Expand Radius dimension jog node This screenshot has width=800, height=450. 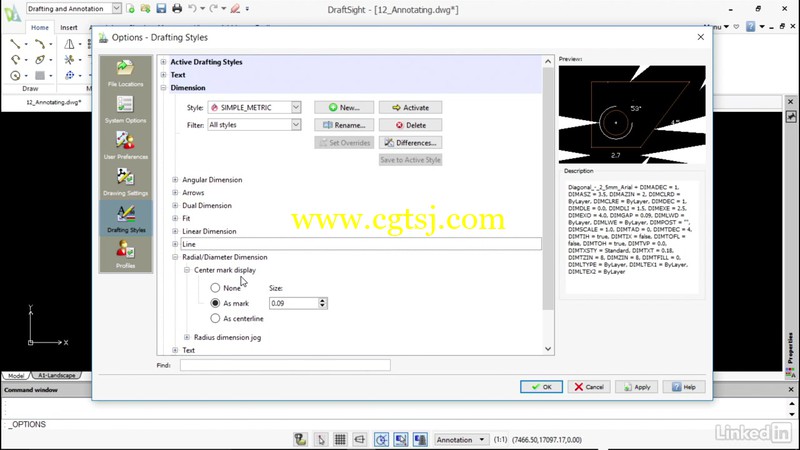(x=187, y=337)
